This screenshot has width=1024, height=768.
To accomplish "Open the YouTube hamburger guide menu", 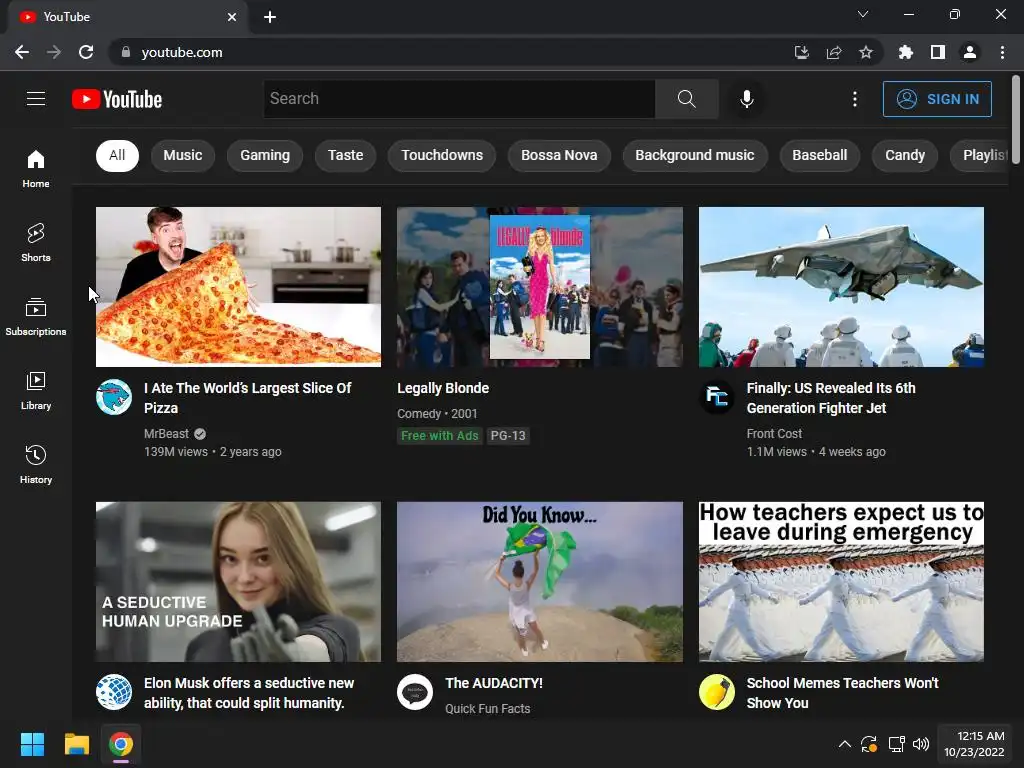I will point(36,99).
